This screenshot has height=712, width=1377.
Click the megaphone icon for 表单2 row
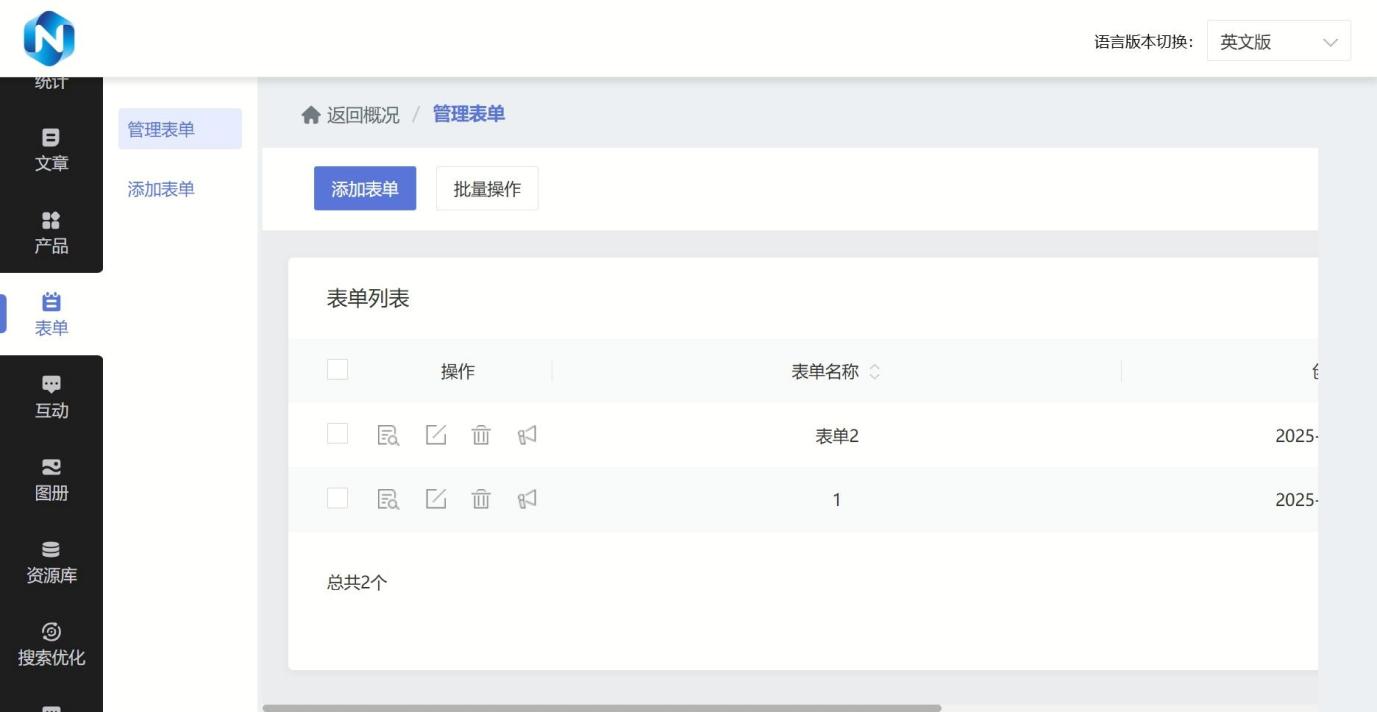[x=527, y=435]
